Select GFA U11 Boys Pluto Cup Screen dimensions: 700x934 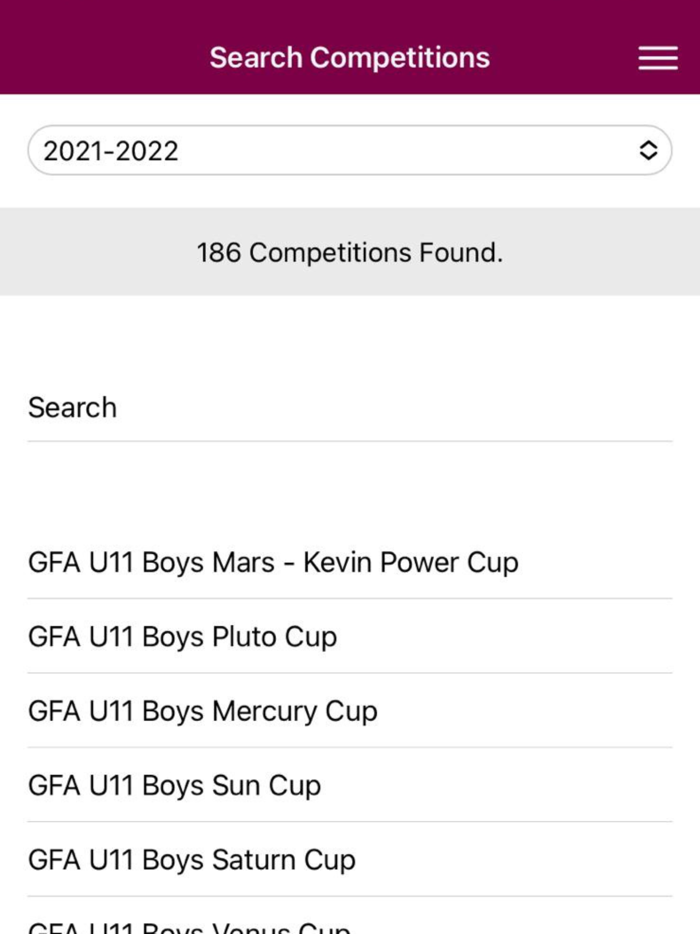coord(182,637)
